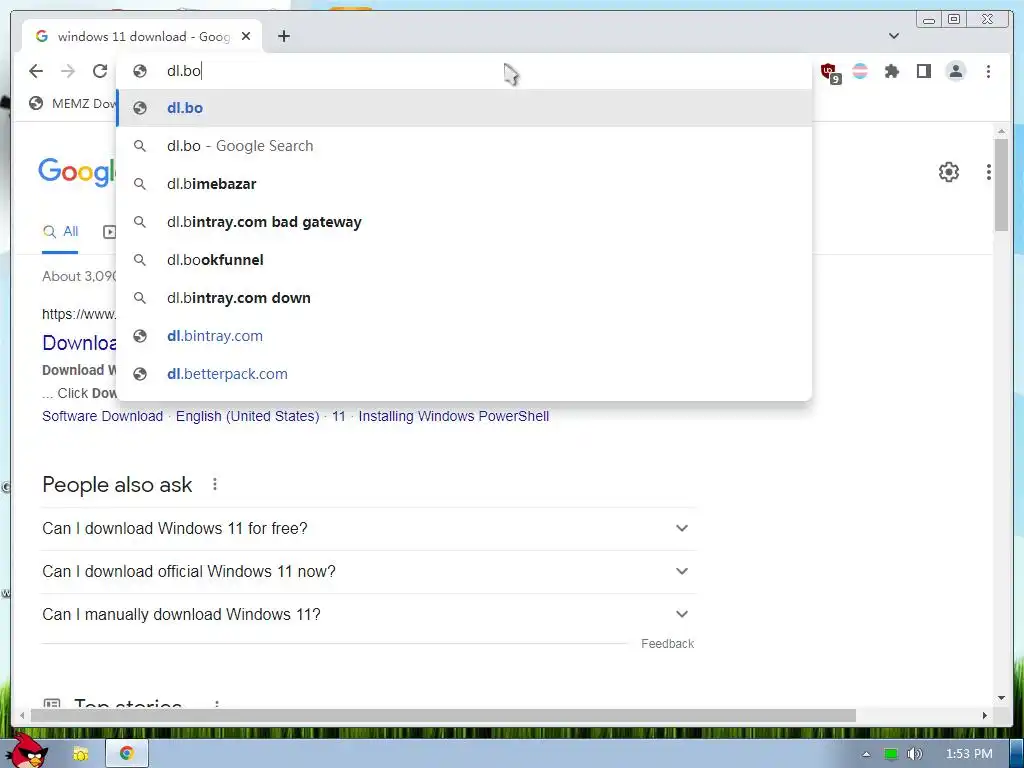Open the file explorer taskbar icon
This screenshot has height=768, width=1024.
[x=80, y=754]
